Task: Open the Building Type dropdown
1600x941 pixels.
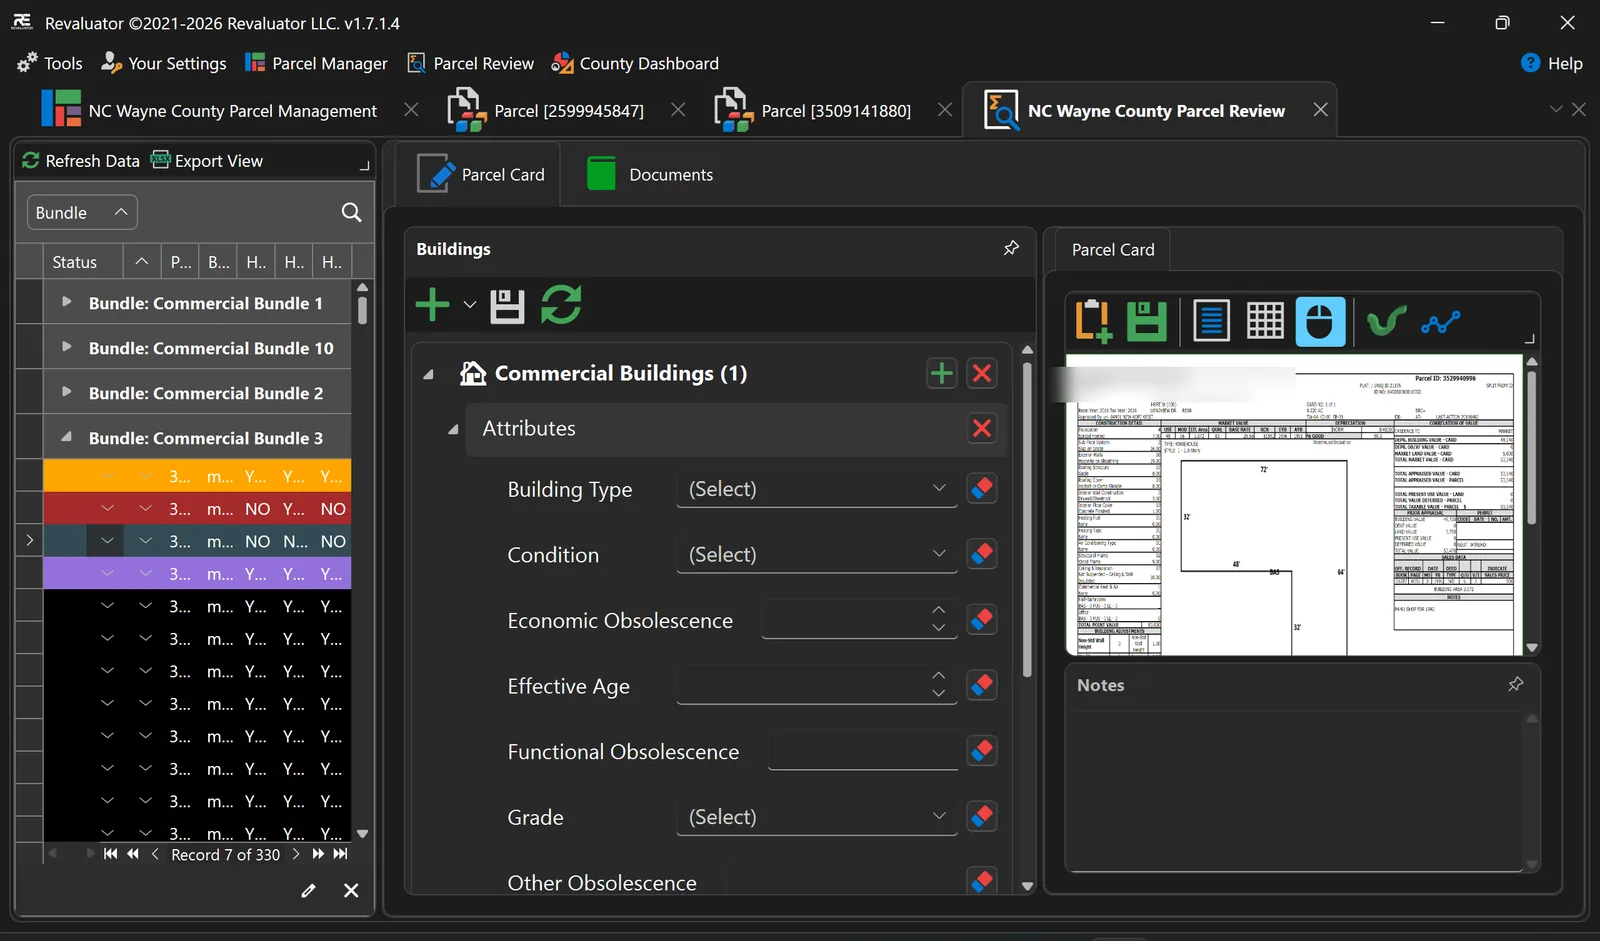Action: coord(817,489)
